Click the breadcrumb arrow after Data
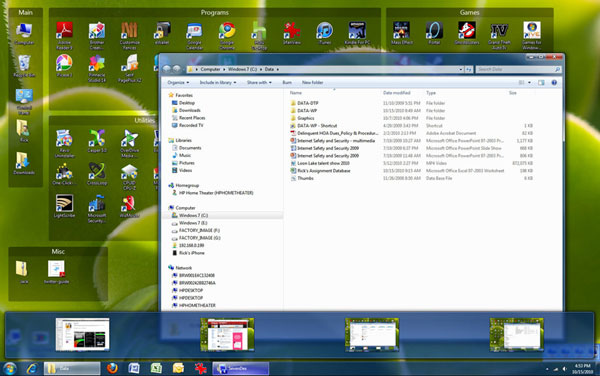The image size is (600, 376). 277,70
